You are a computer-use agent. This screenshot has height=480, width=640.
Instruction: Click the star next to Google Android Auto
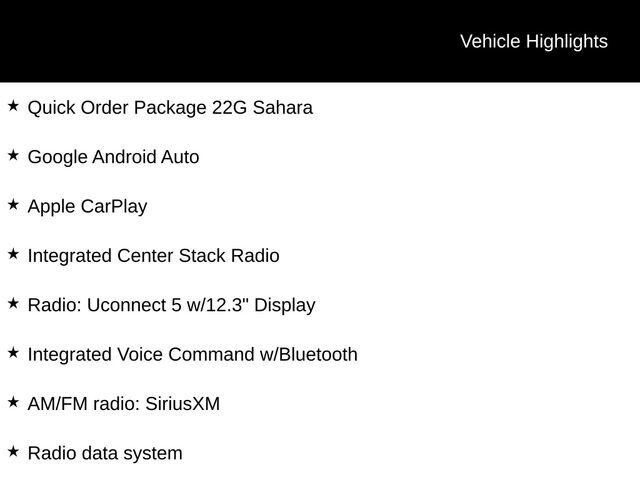(x=13, y=156)
